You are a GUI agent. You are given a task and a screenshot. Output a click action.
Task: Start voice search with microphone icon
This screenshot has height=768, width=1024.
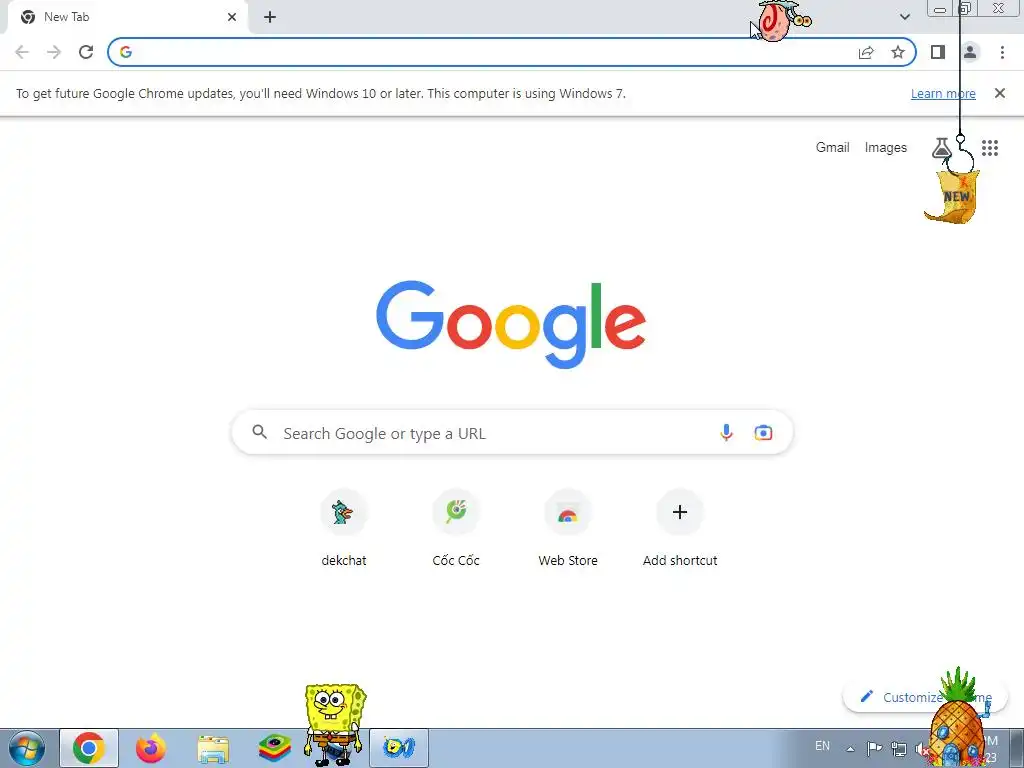(726, 432)
